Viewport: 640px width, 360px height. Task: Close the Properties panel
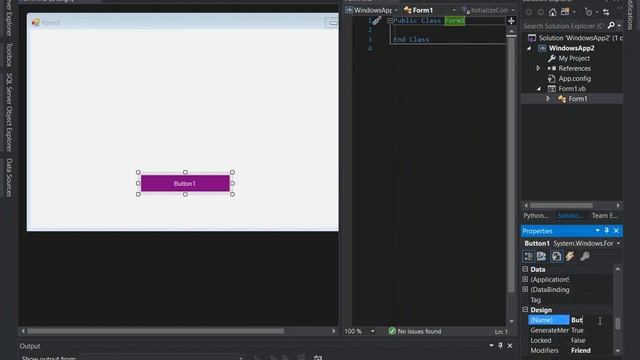coord(616,231)
